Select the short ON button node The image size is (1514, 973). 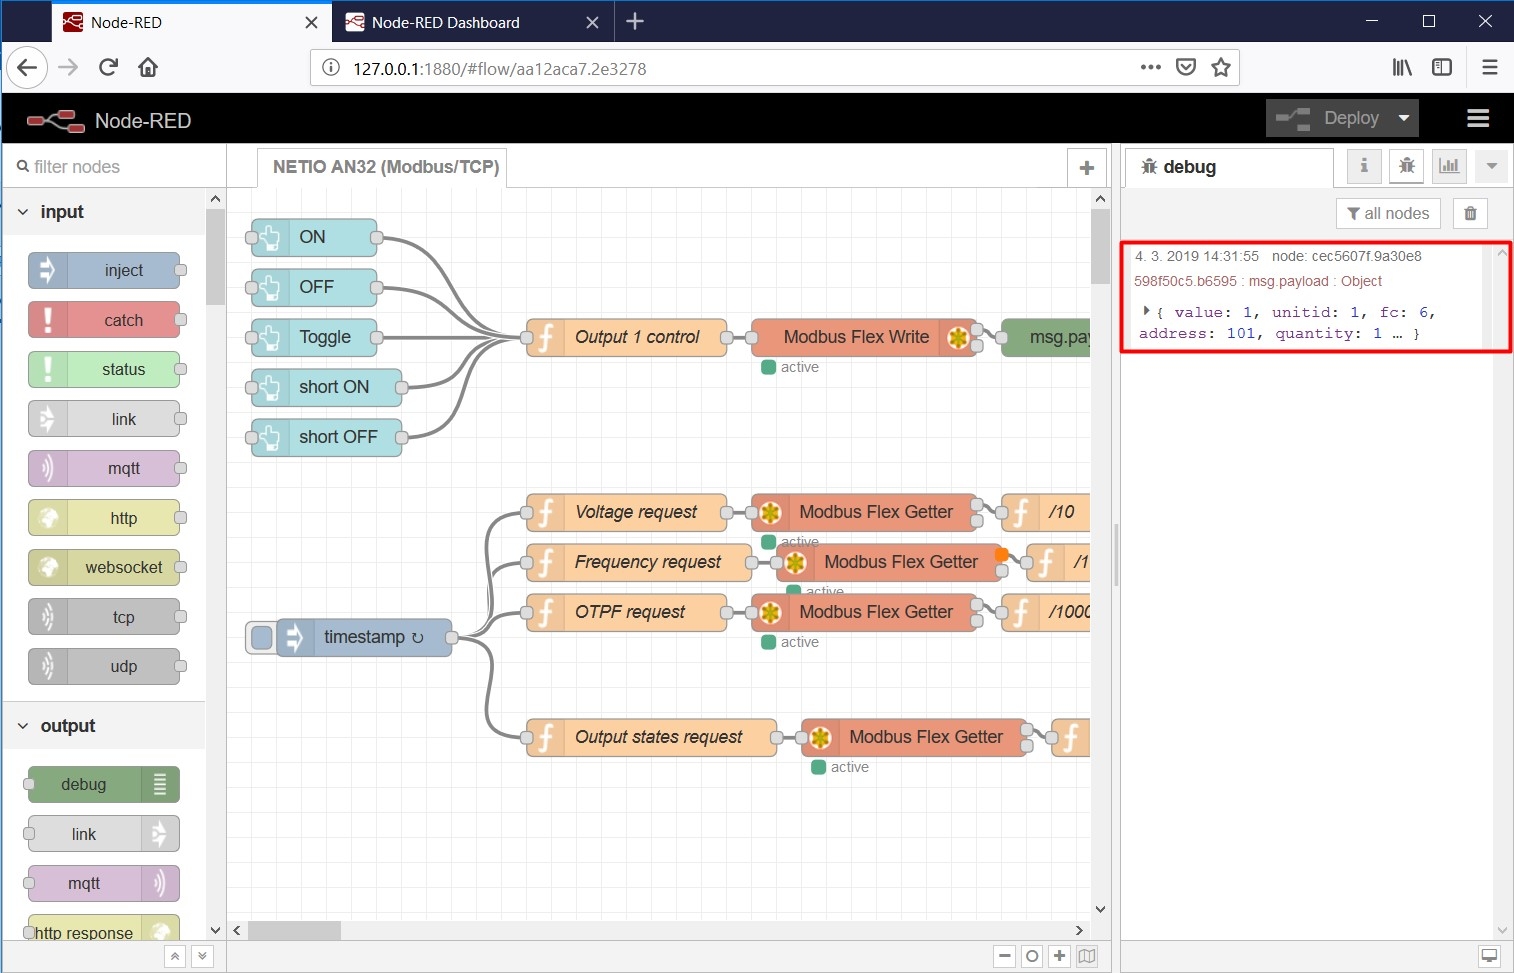[327, 387]
